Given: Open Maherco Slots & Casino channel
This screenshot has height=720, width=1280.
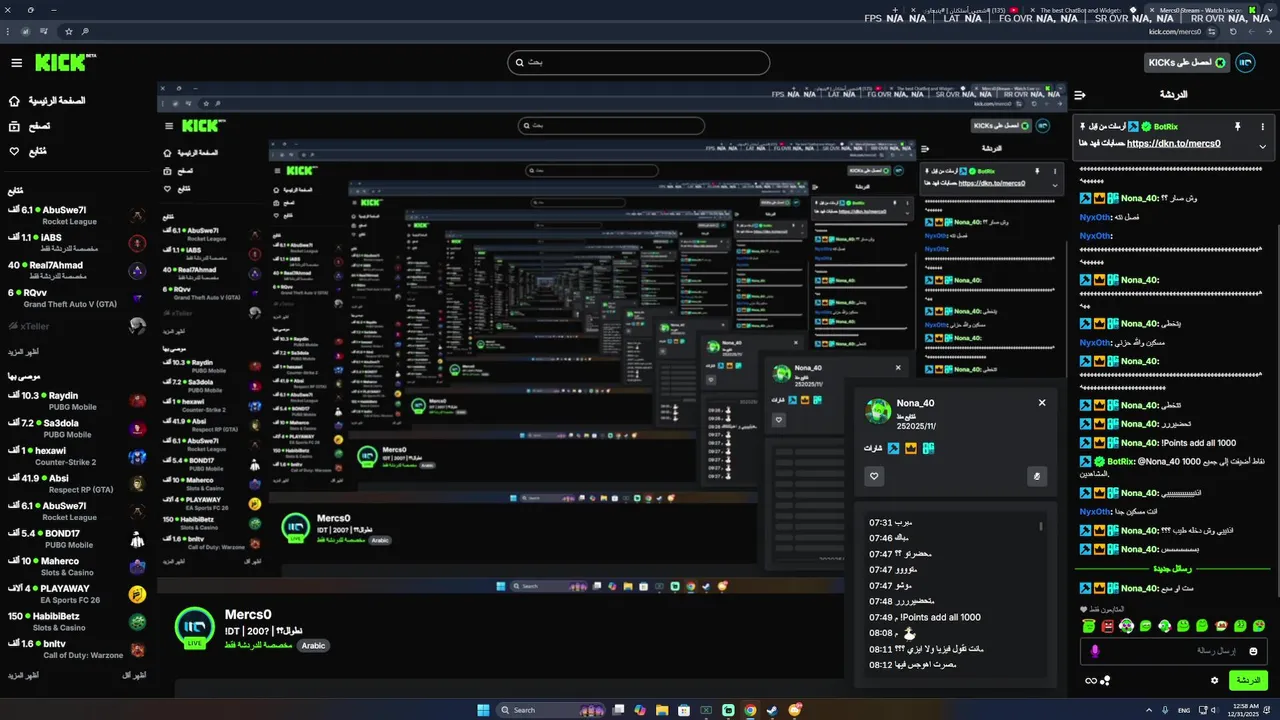Looking at the screenshot, I should pos(78,566).
